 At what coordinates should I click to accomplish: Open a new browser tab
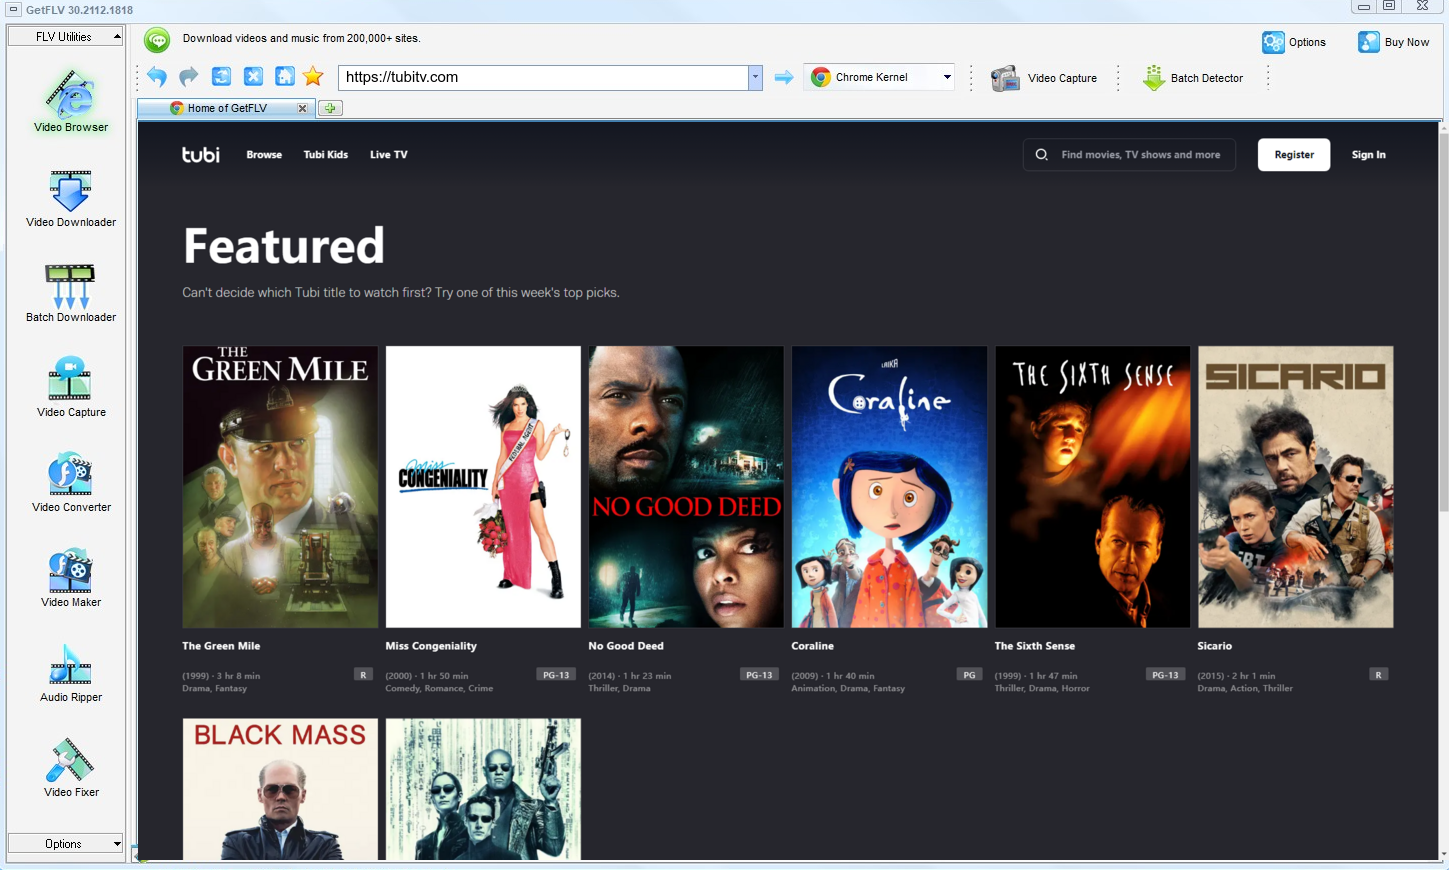[x=330, y=108]
